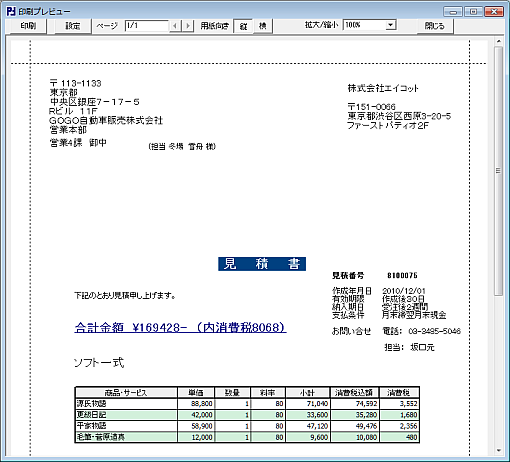The image size is (510, 462).
Task: Click the 株式会社エイコット company name
Action: click(383, 88)
